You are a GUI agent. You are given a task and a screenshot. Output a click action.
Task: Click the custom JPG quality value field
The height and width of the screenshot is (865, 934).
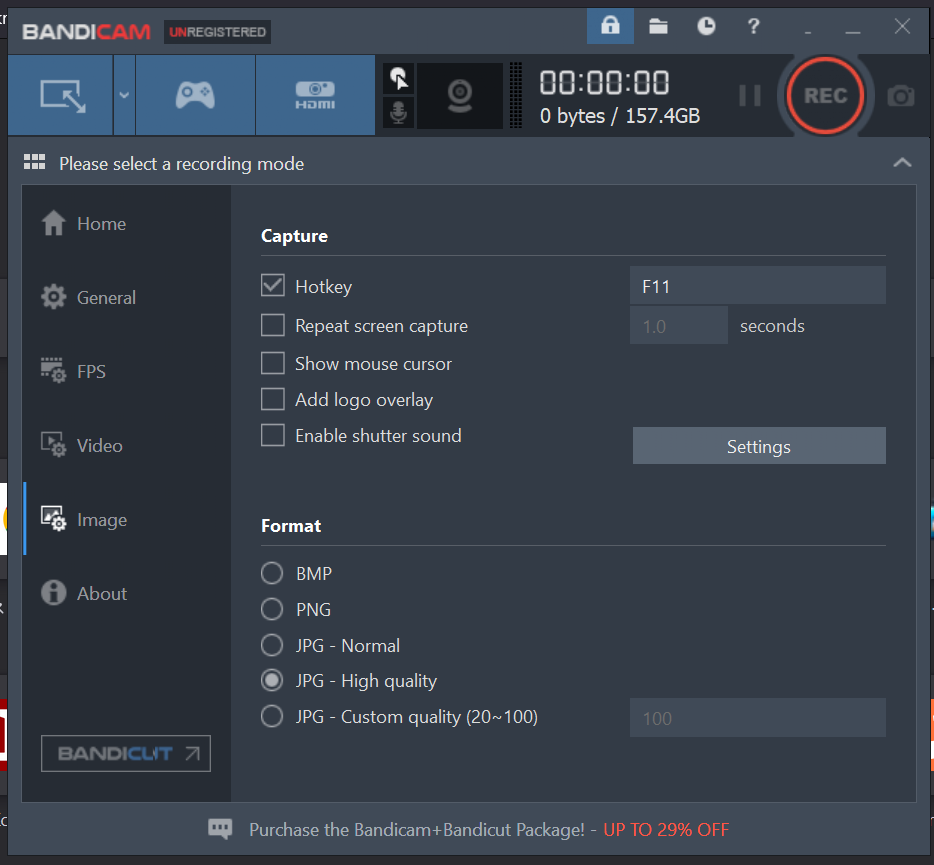point(758,718)
